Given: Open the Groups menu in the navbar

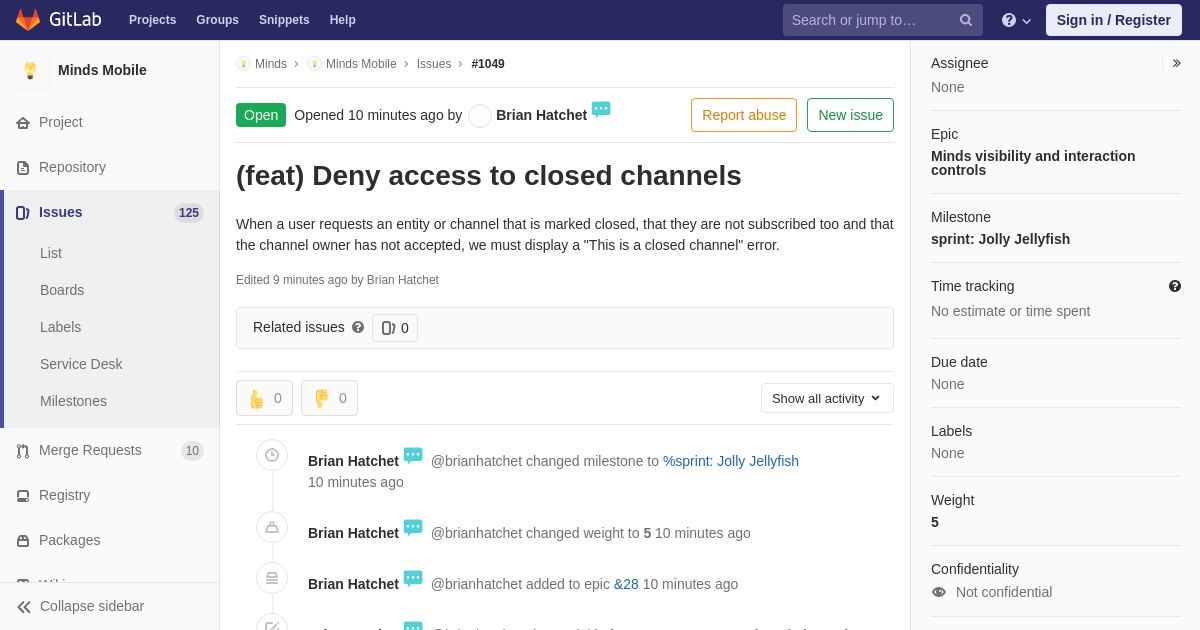Looking at the screenshot, I should [x=217, y=20].
